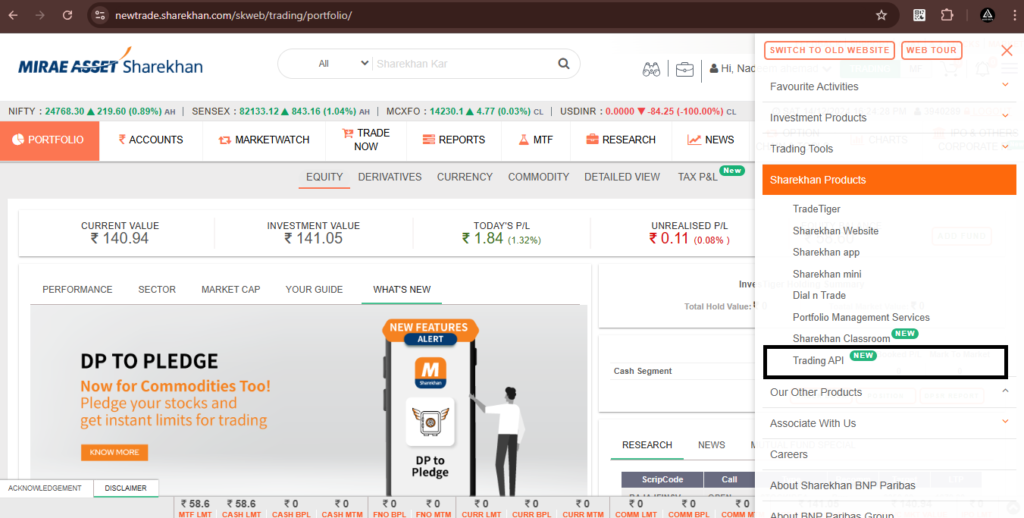The image size is (1024, 518).
Task: Open Sharekhan mini link
Action: coord(827,274)
